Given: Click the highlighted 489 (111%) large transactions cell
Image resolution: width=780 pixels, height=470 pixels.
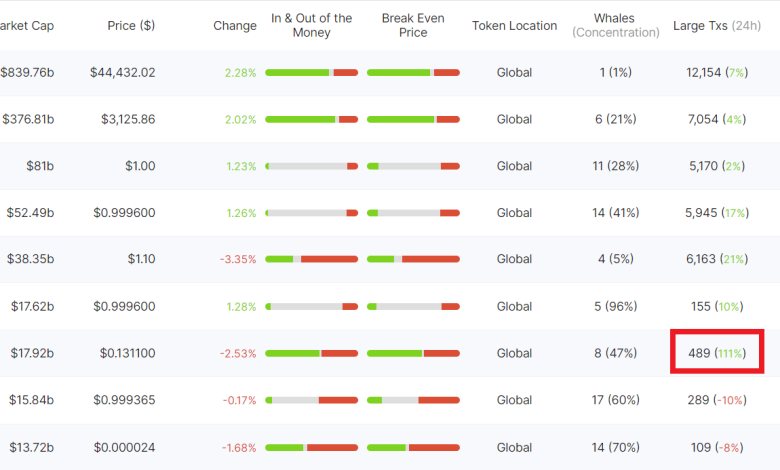Looking at the screenshot, I should [x=717, y=353].
